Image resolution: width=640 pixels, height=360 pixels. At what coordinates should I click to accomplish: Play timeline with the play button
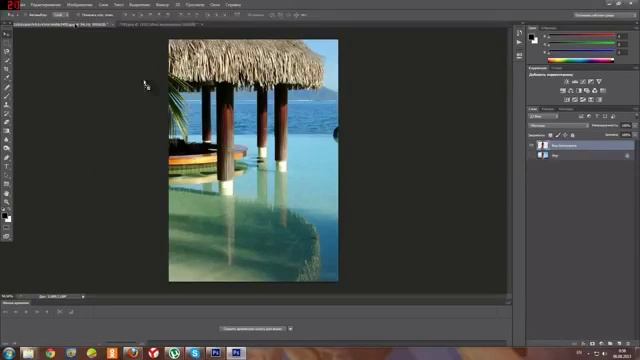(26, 312)
